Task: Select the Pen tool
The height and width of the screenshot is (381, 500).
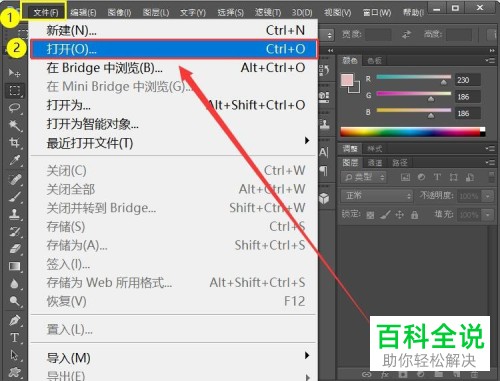Action: pyautogui.click(x=14, y=320)
